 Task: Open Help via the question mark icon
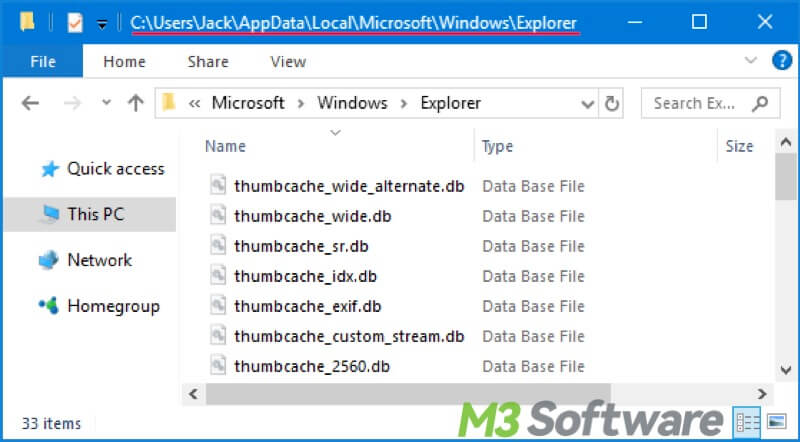782,61
